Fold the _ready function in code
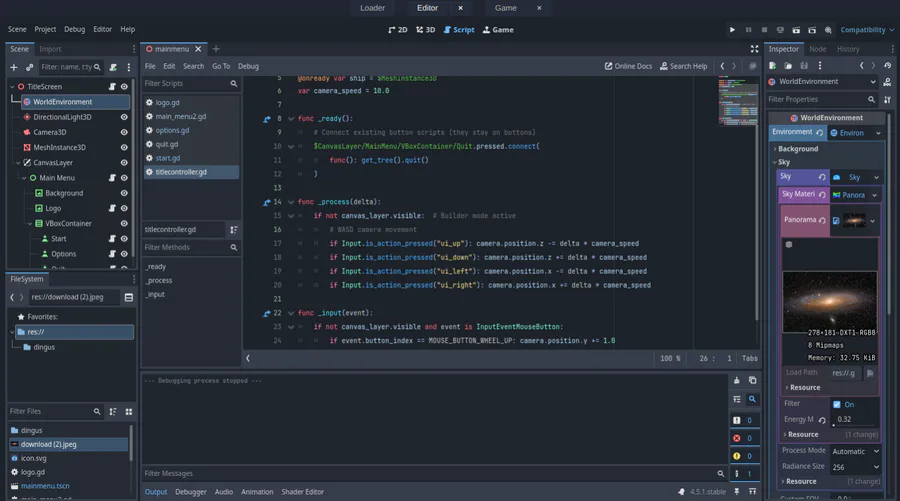This screenshot has width=900, height=501. [x=291, y=119]
